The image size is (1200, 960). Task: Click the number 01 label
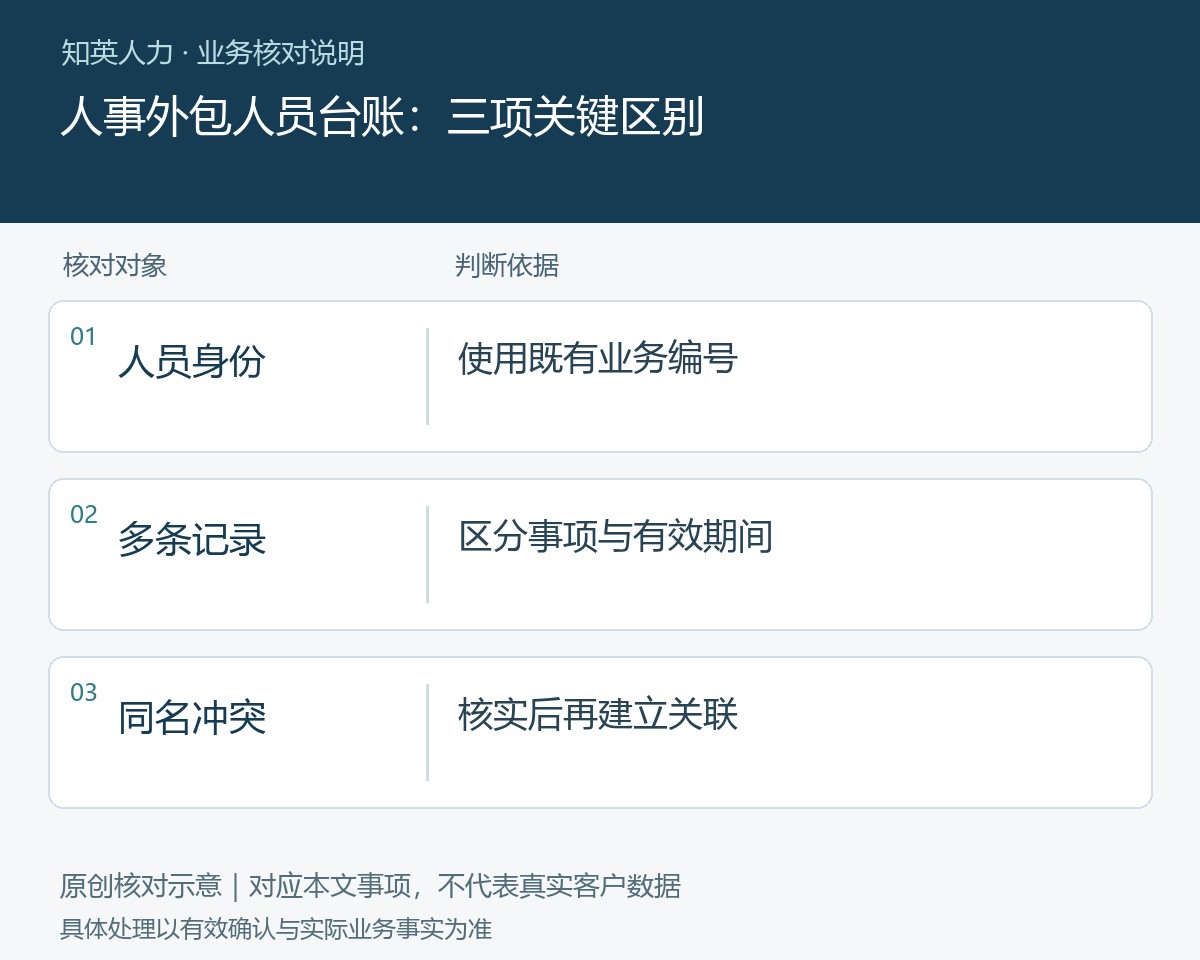[x=83, y=337]
